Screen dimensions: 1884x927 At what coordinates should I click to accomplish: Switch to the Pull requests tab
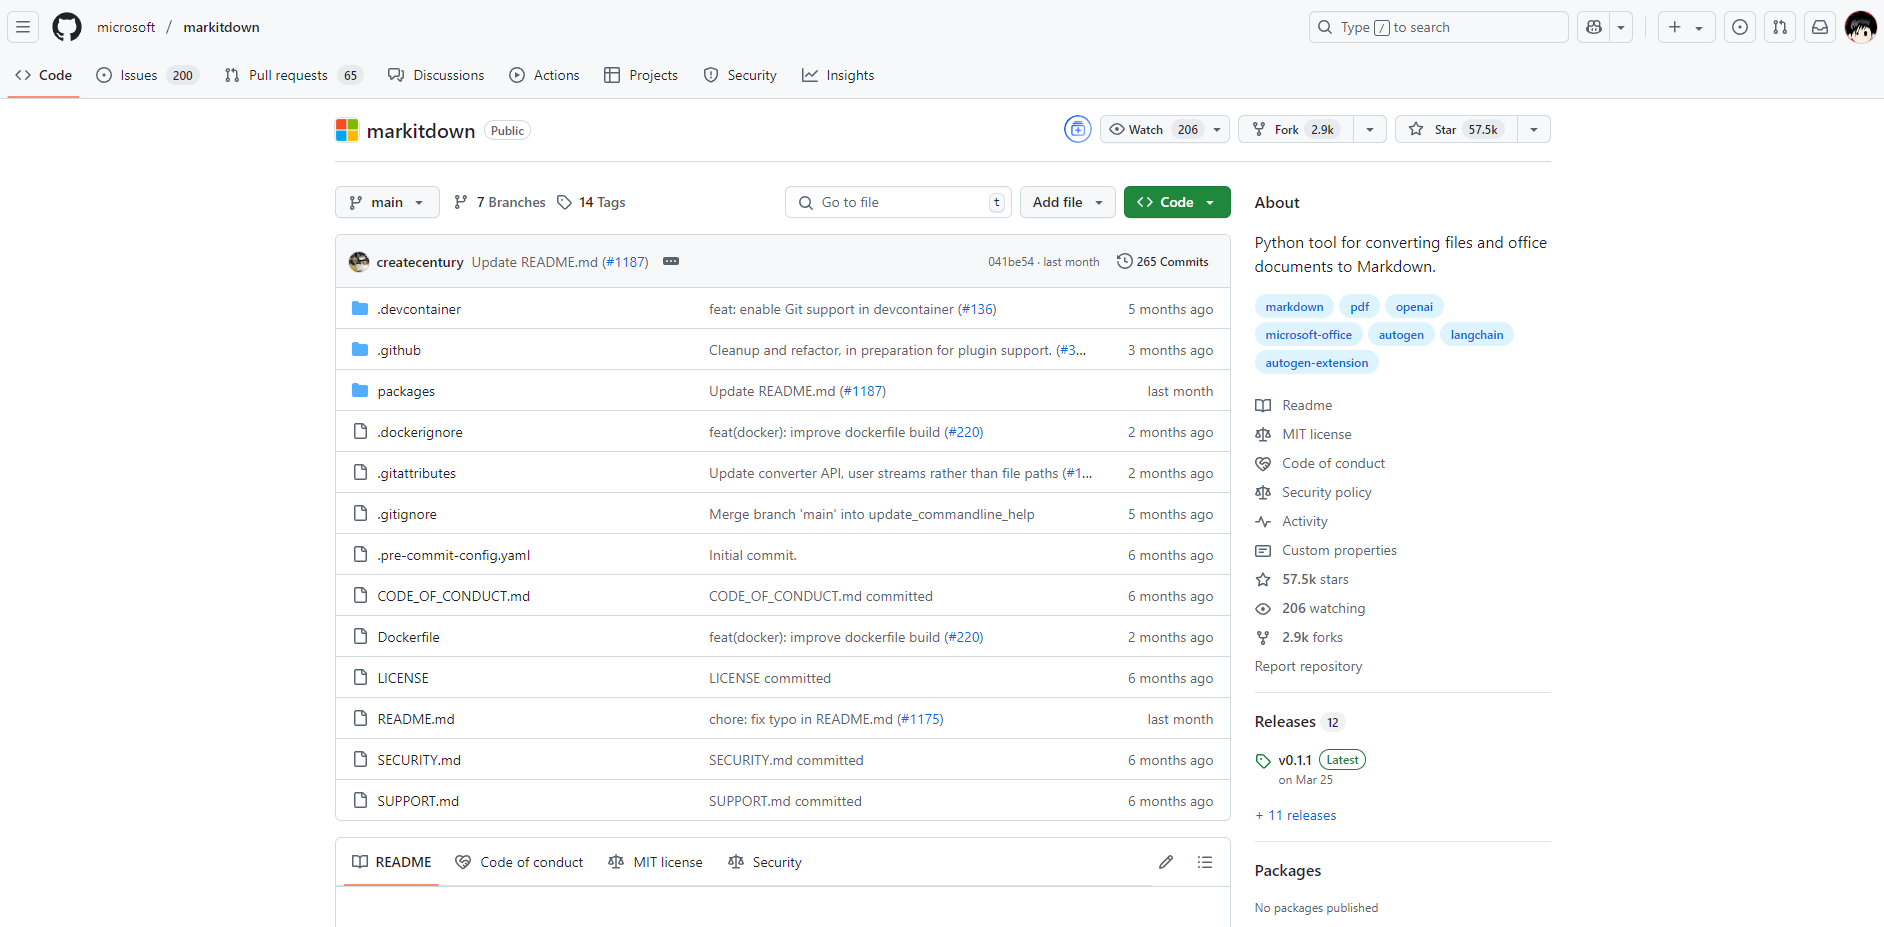(288, 75)
